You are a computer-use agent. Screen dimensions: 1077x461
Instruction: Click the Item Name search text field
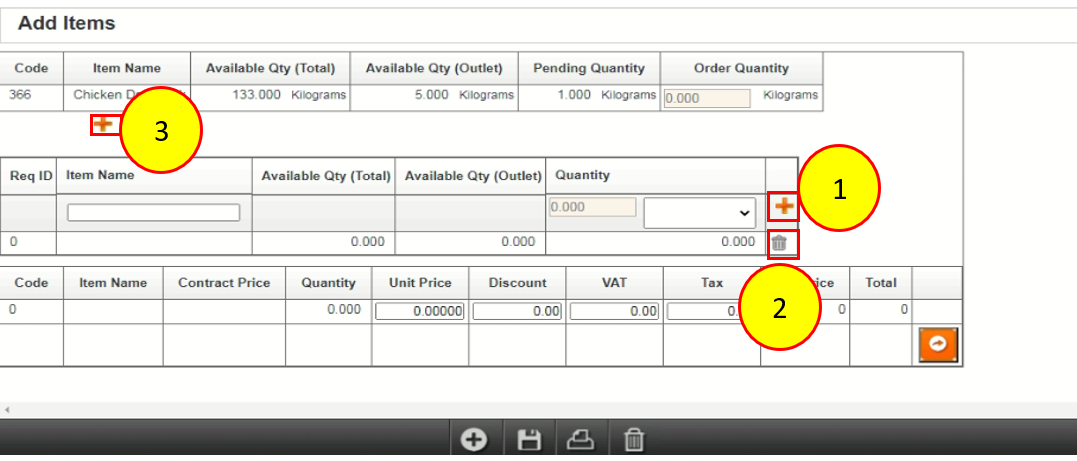tap(153, 212)
